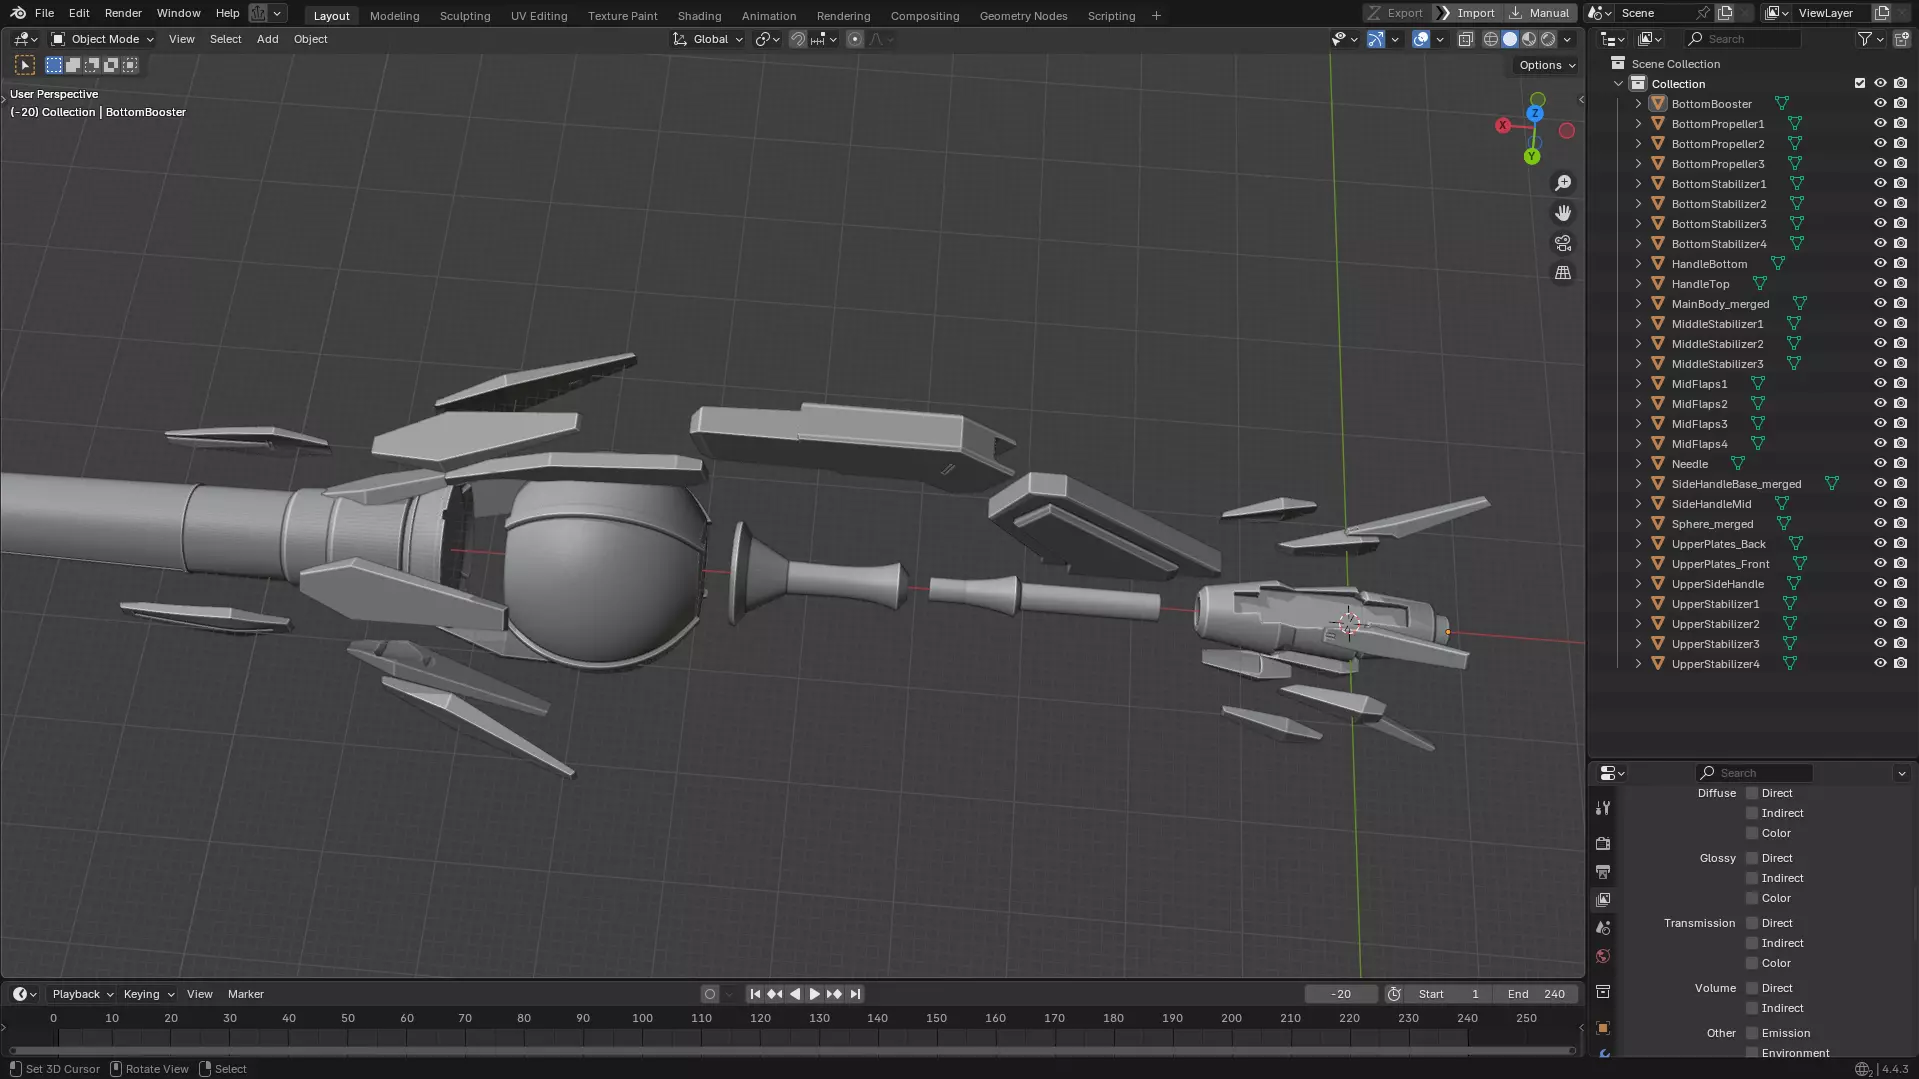1919x1079 pixels.
Task: Open the Keying dropdown in the timeline
Action: (x=148, y=994)
